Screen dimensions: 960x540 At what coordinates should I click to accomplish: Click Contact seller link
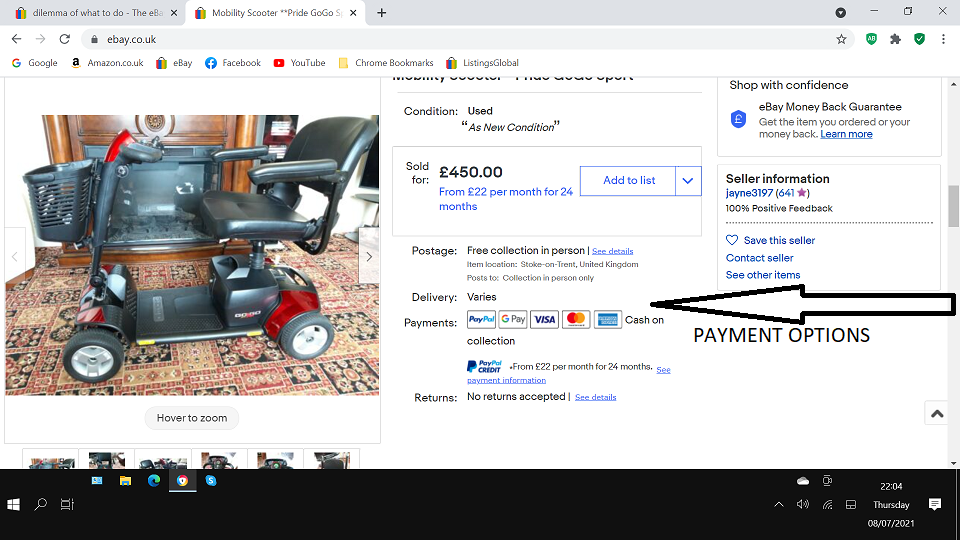coord(759,258)
